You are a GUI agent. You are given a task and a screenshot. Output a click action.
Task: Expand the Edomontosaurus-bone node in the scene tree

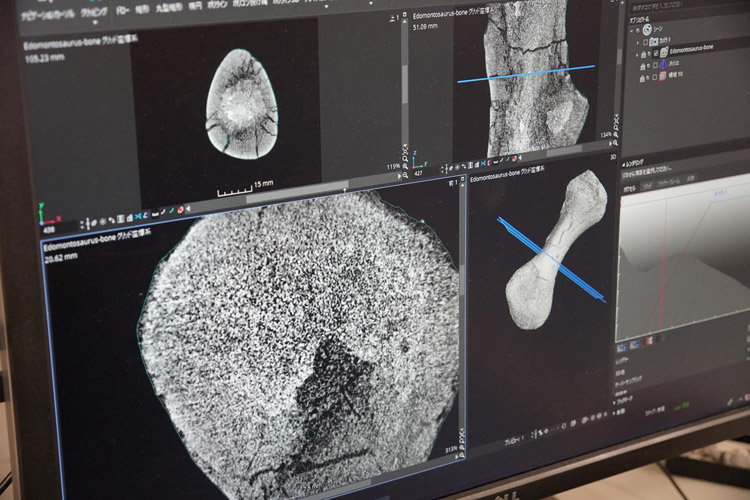(637, 55)
